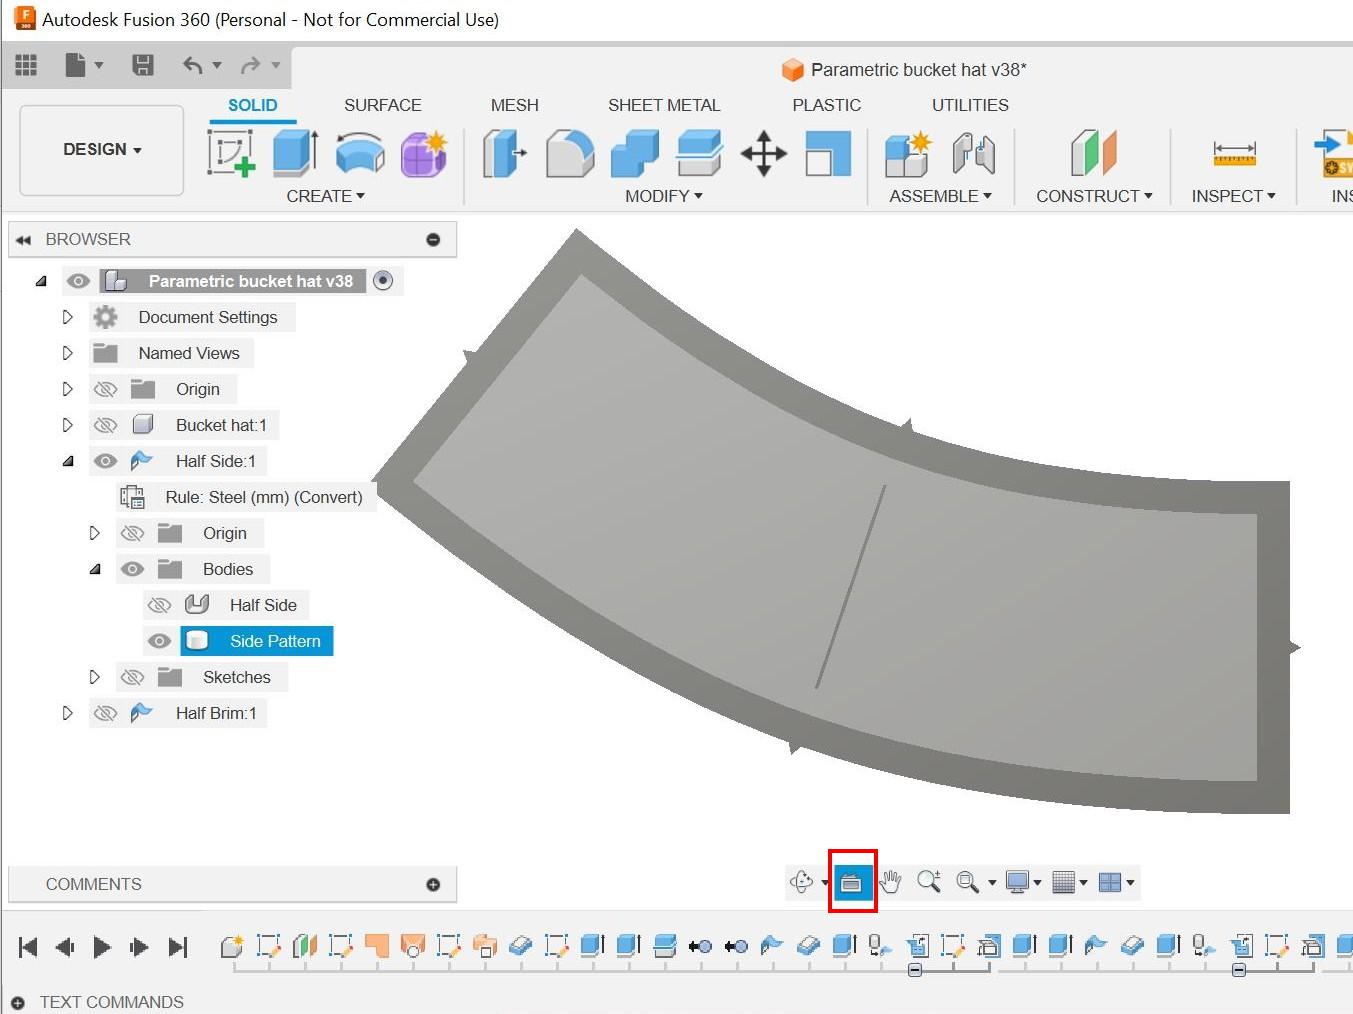Add a comment with the plus icon
This screenshot has width=1353, height=1014.
(x=433, y=884)
